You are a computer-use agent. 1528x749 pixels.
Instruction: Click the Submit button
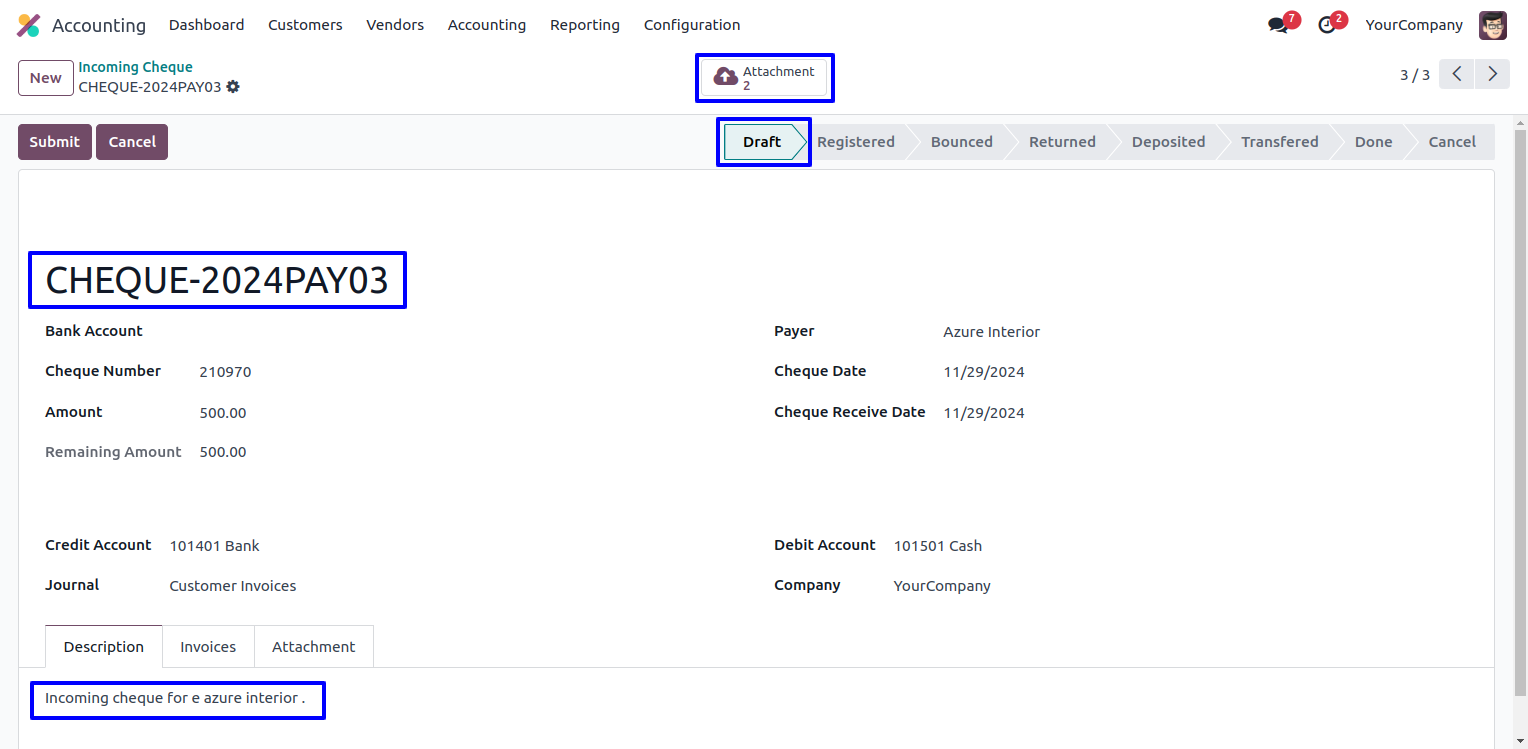click(x=54, y=142)
